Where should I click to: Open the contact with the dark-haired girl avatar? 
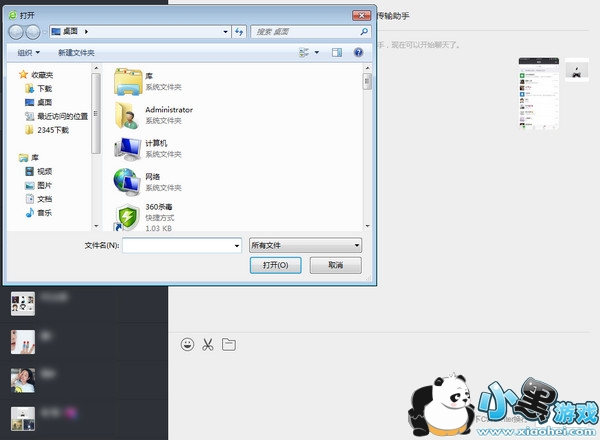(23, 380)
